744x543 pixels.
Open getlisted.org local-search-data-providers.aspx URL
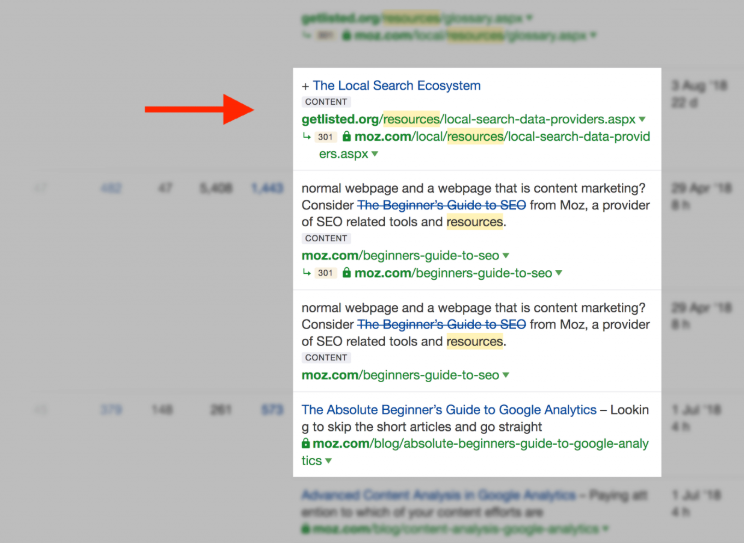(x=468, y=119)
